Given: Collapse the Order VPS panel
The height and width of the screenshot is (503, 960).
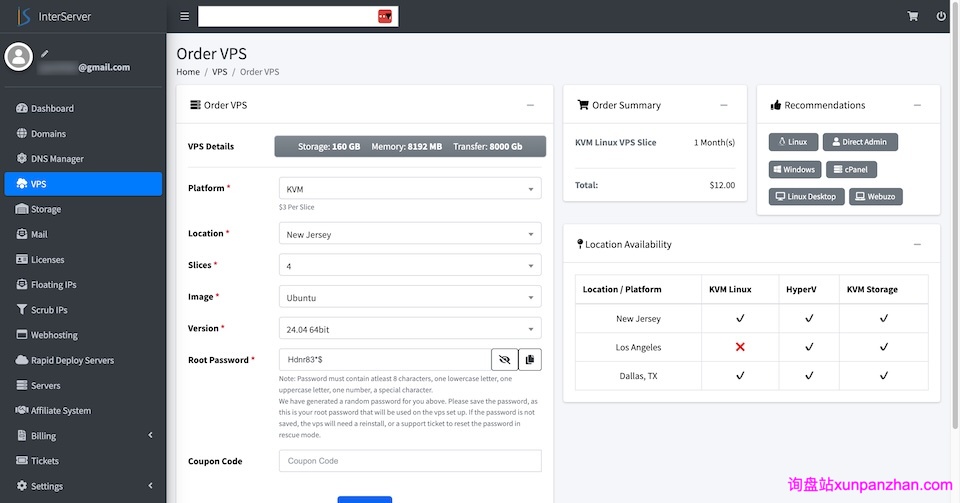Looking at the screenshot, I should pyautogui.click(x=530, y=105).
